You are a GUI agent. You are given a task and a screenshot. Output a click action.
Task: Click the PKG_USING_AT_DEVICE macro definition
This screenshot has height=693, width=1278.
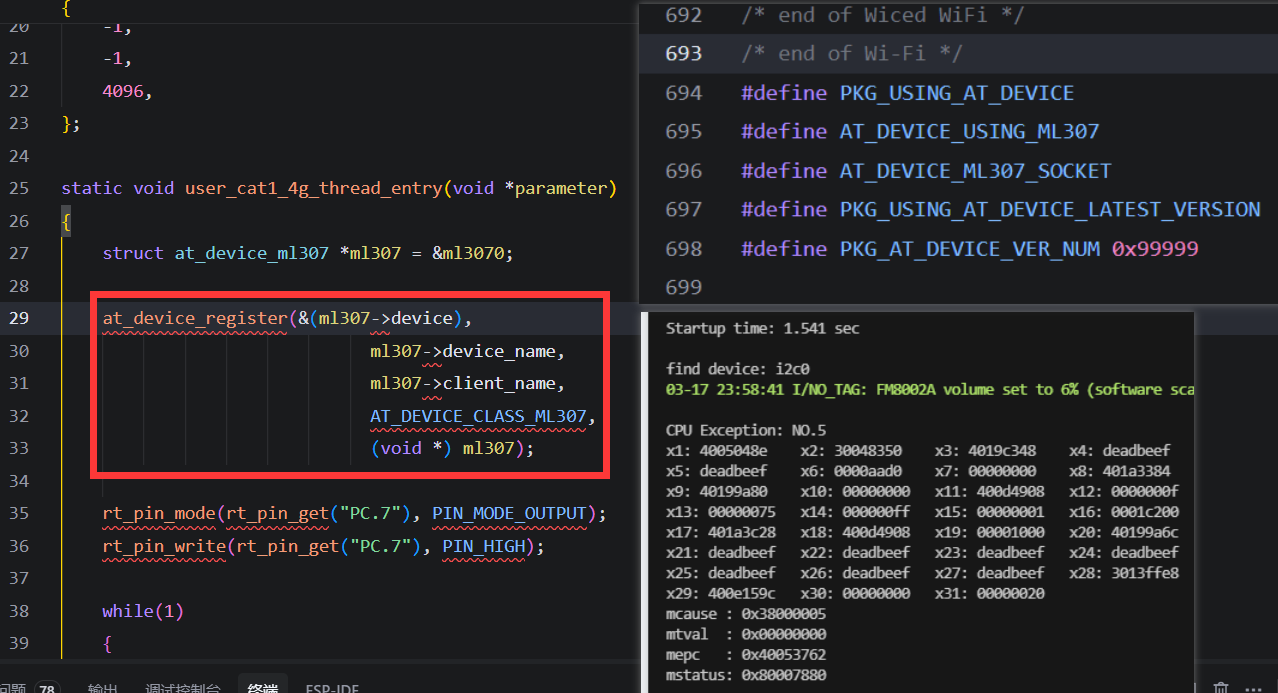point(956,93)
